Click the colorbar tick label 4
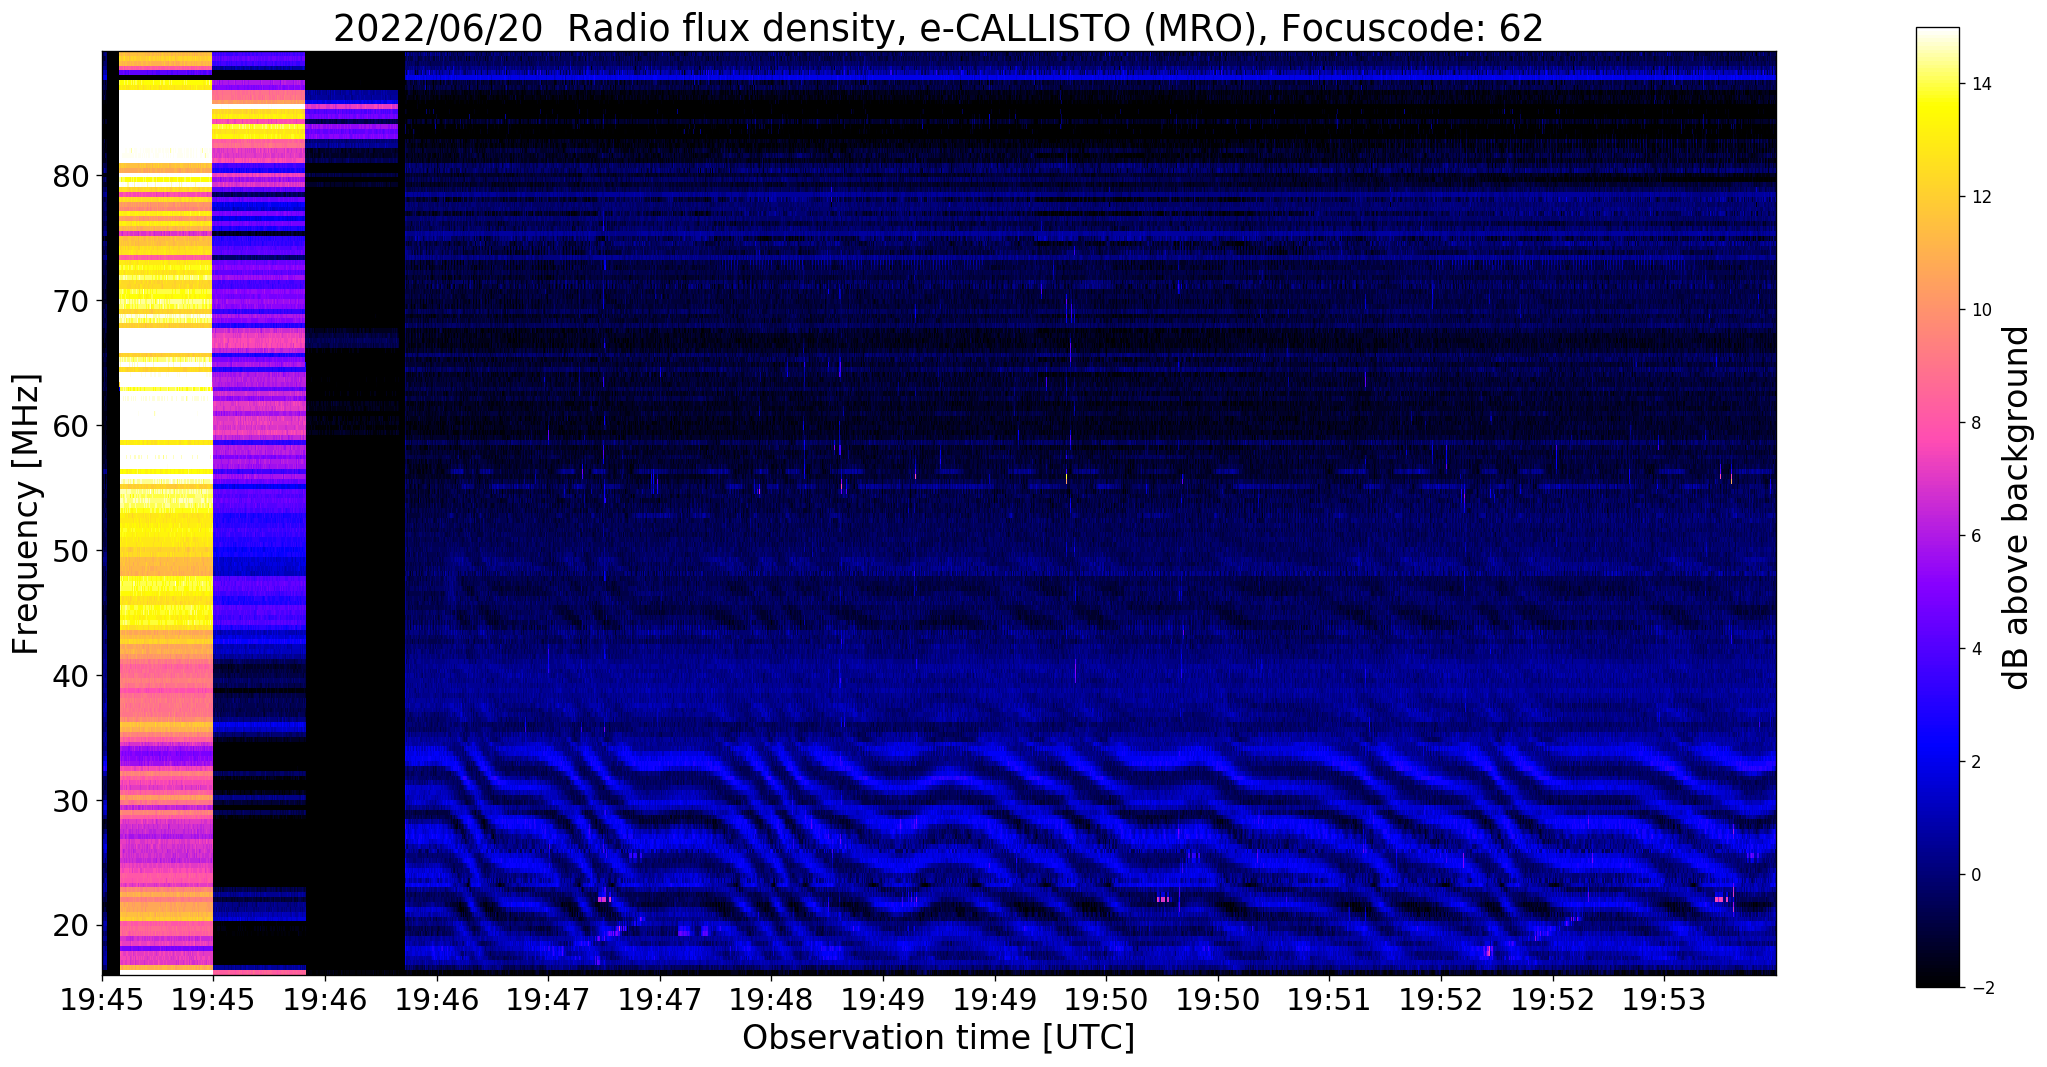The width and height of the screenshot is (2047, 1067). coord(1975,649)
